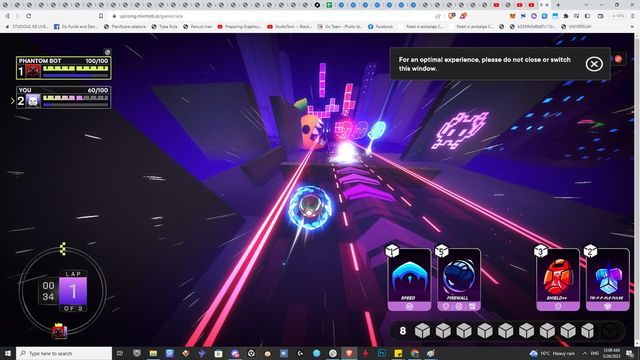
Task: Open the Facebook bookmark
Action: click(380, 27)
